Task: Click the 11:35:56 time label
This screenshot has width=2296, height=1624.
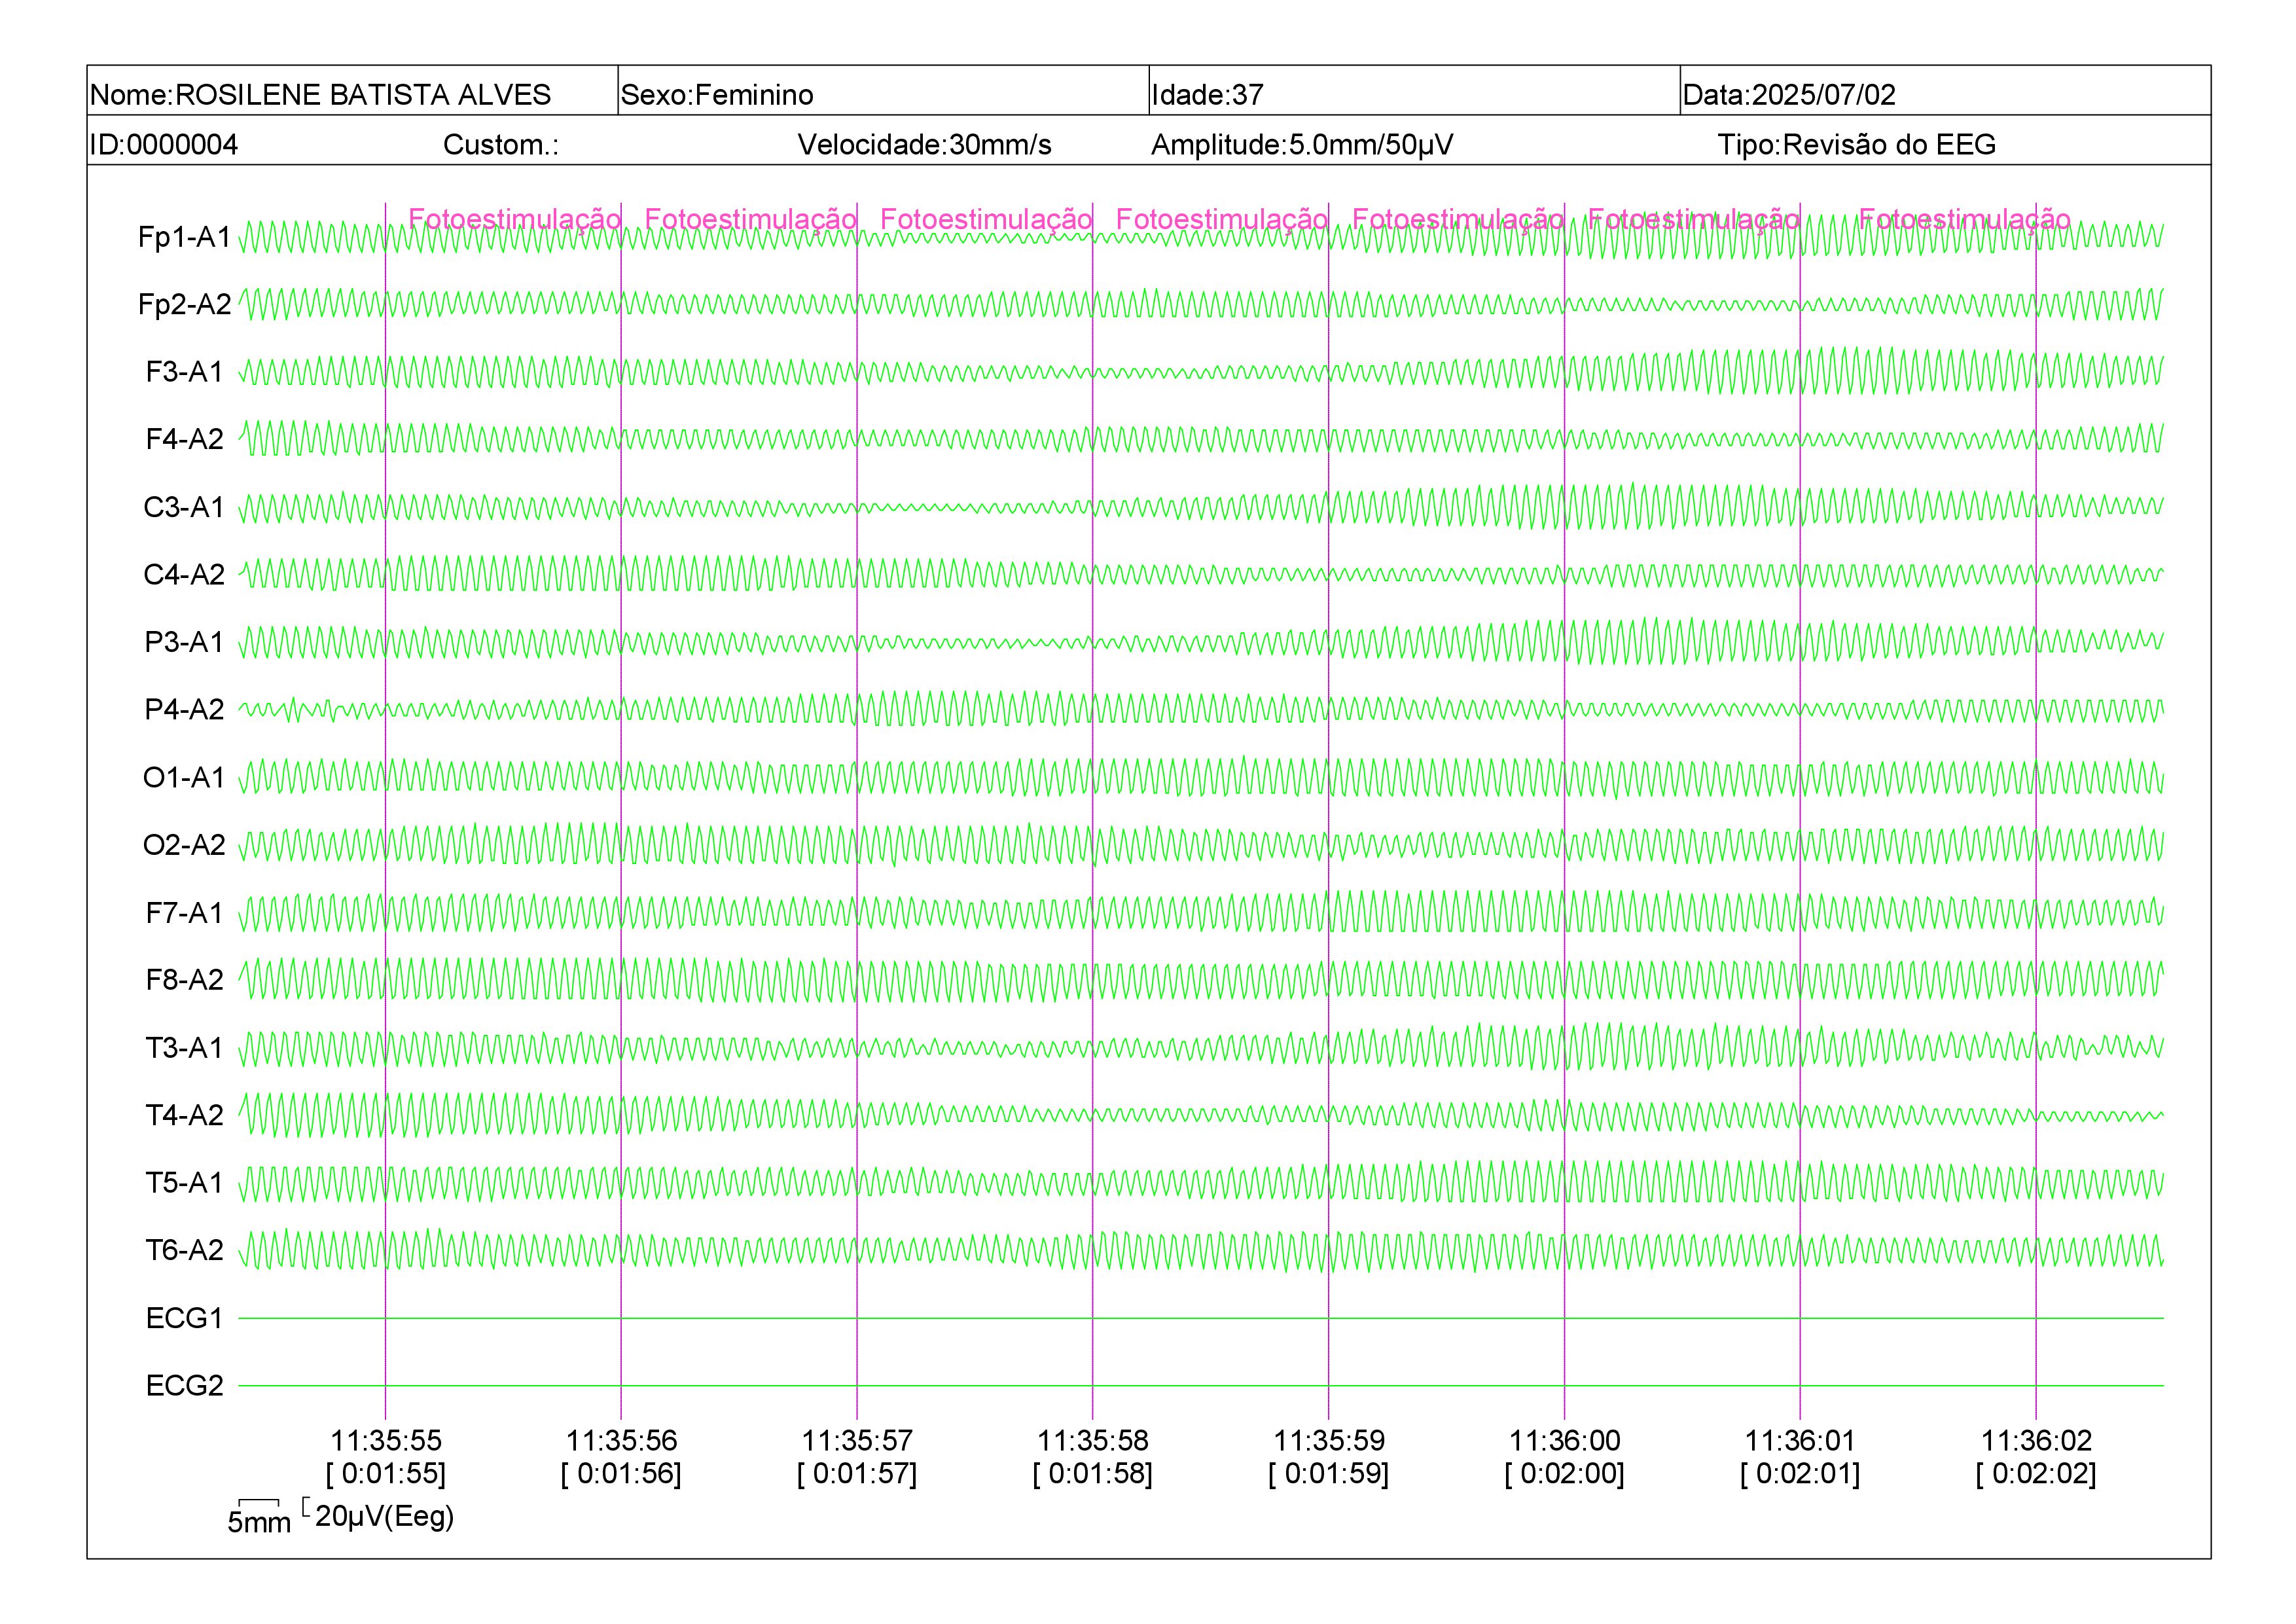Action: [x=622, y=1441]
